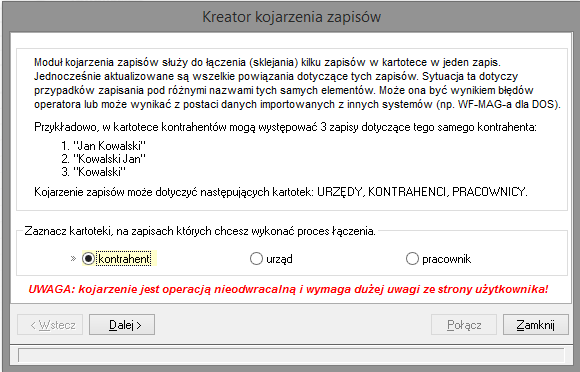Click the disabled Połącz button

pyautogui.click(x=464, y=325)
